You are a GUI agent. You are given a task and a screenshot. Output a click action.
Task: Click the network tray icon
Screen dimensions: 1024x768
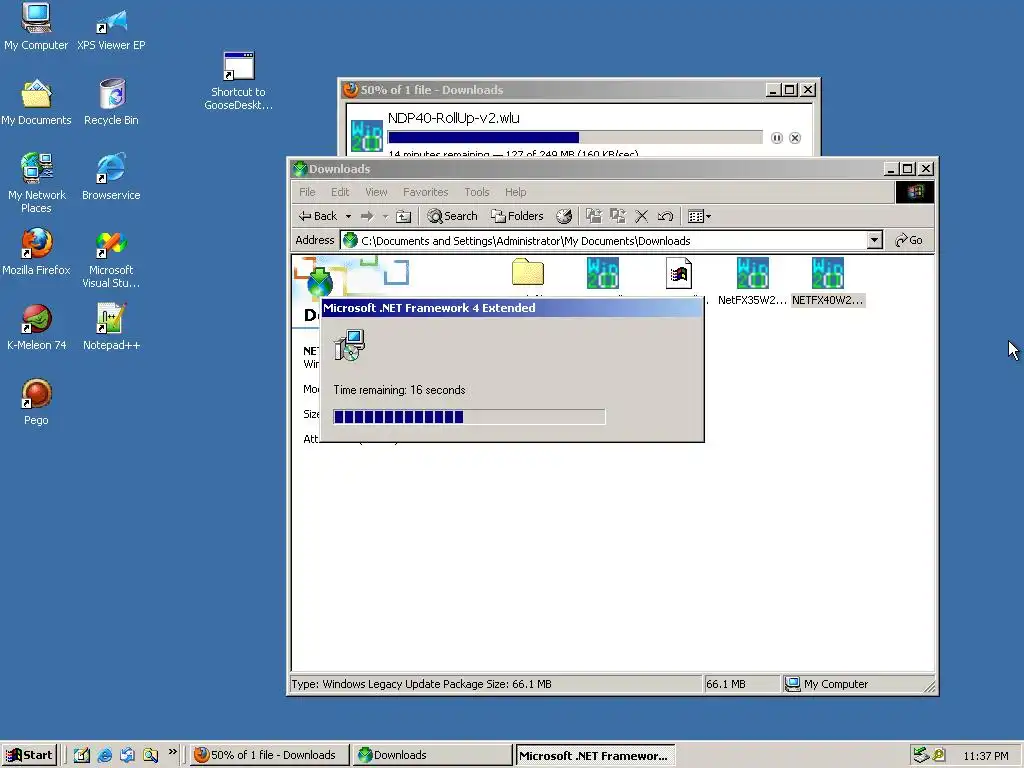tap(921, 755)
